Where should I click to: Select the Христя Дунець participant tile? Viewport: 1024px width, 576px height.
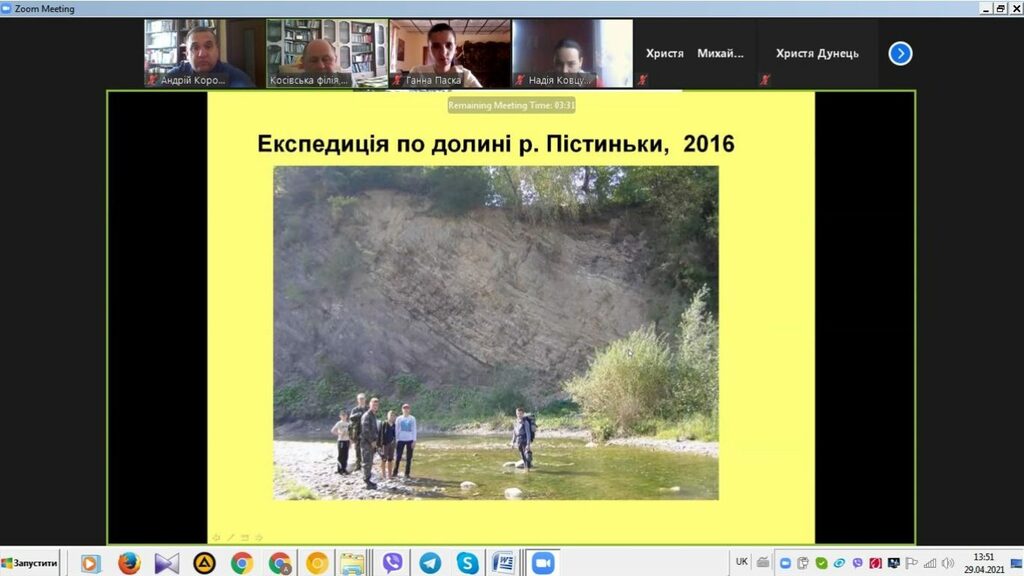pos(816,54)
